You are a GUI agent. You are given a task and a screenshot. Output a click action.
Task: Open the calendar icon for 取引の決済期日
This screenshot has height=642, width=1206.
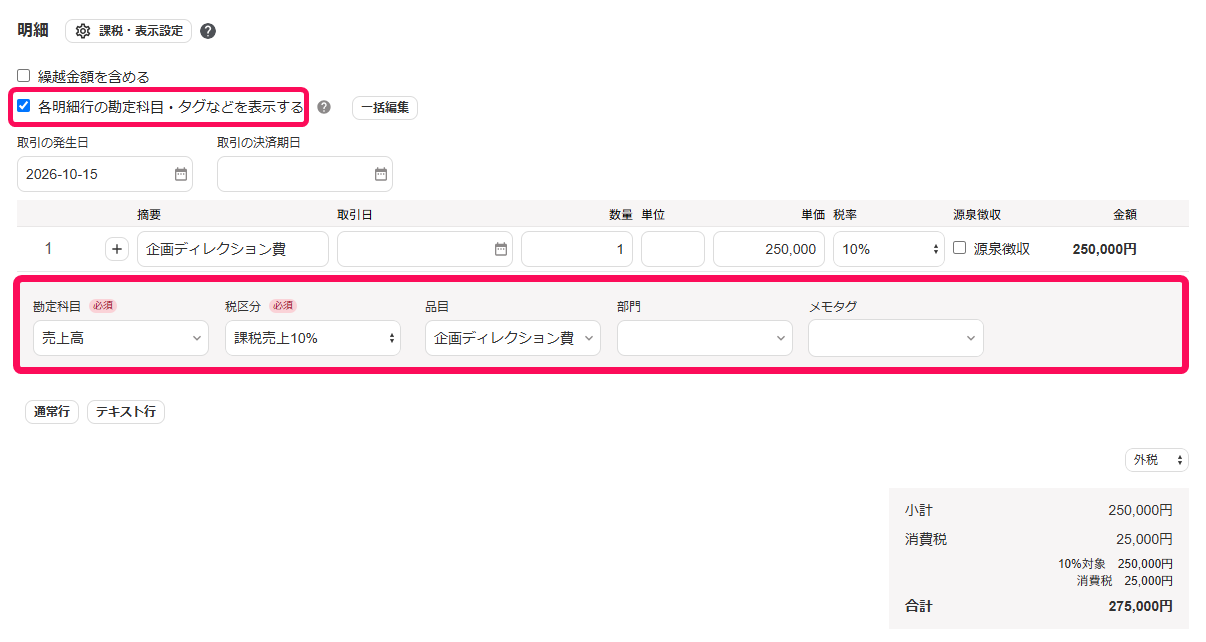tap(381, 174)
